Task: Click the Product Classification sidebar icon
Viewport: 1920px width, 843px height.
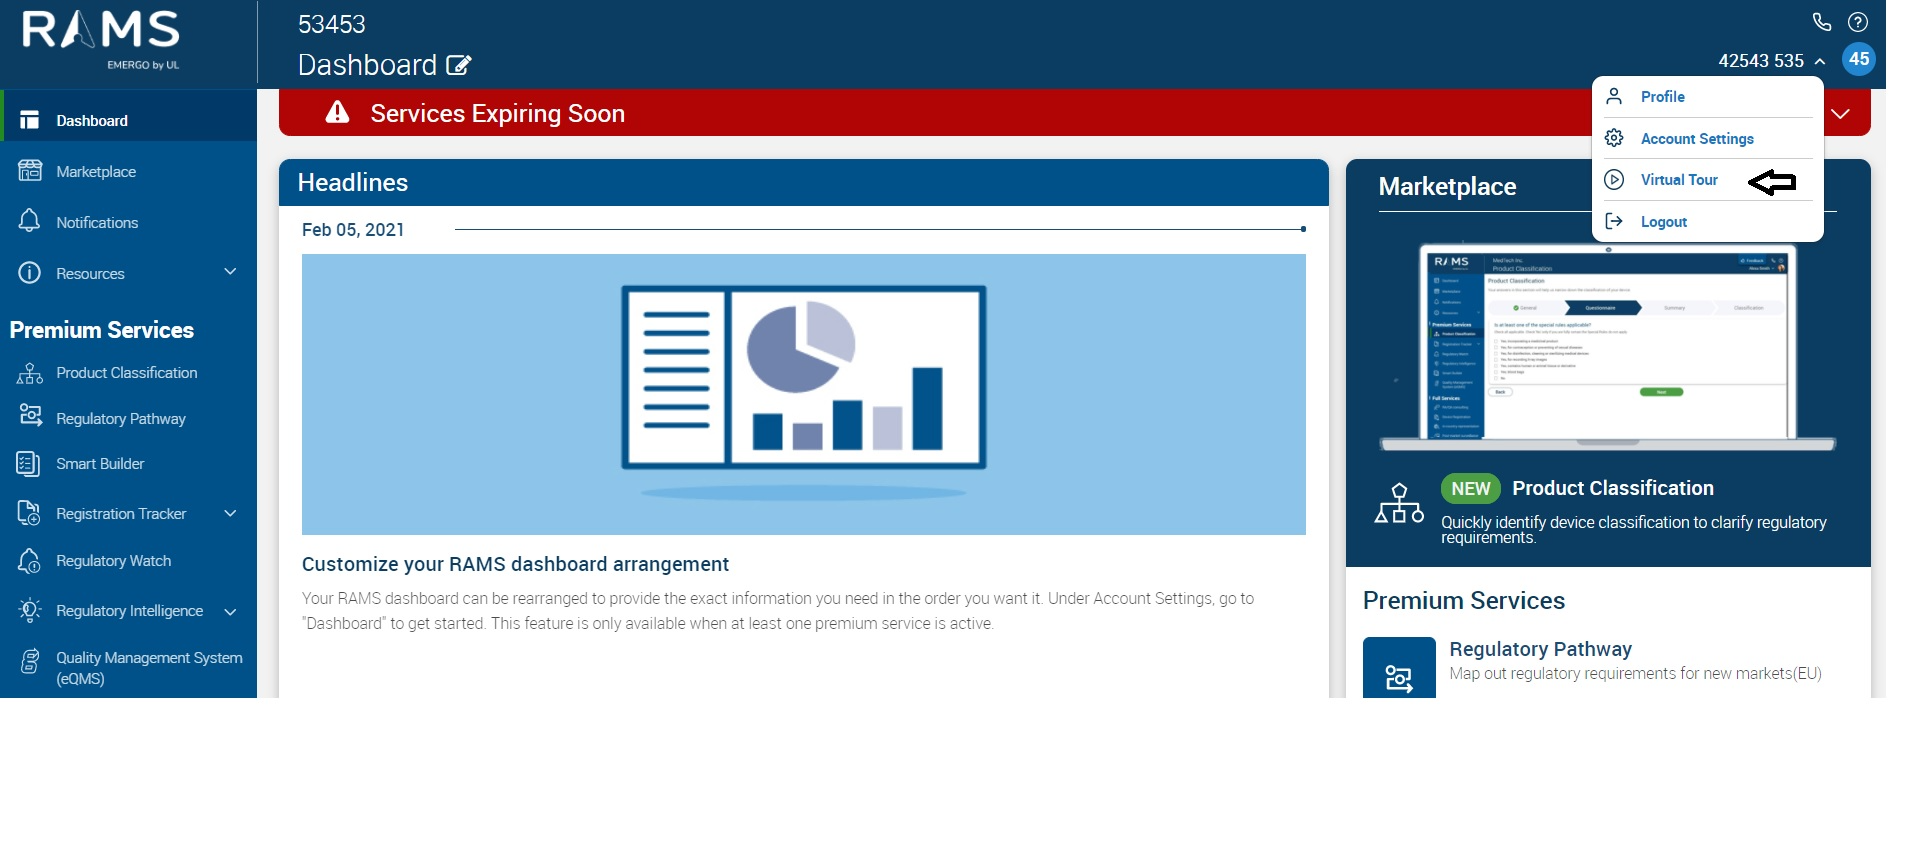Action: (30, 373)
